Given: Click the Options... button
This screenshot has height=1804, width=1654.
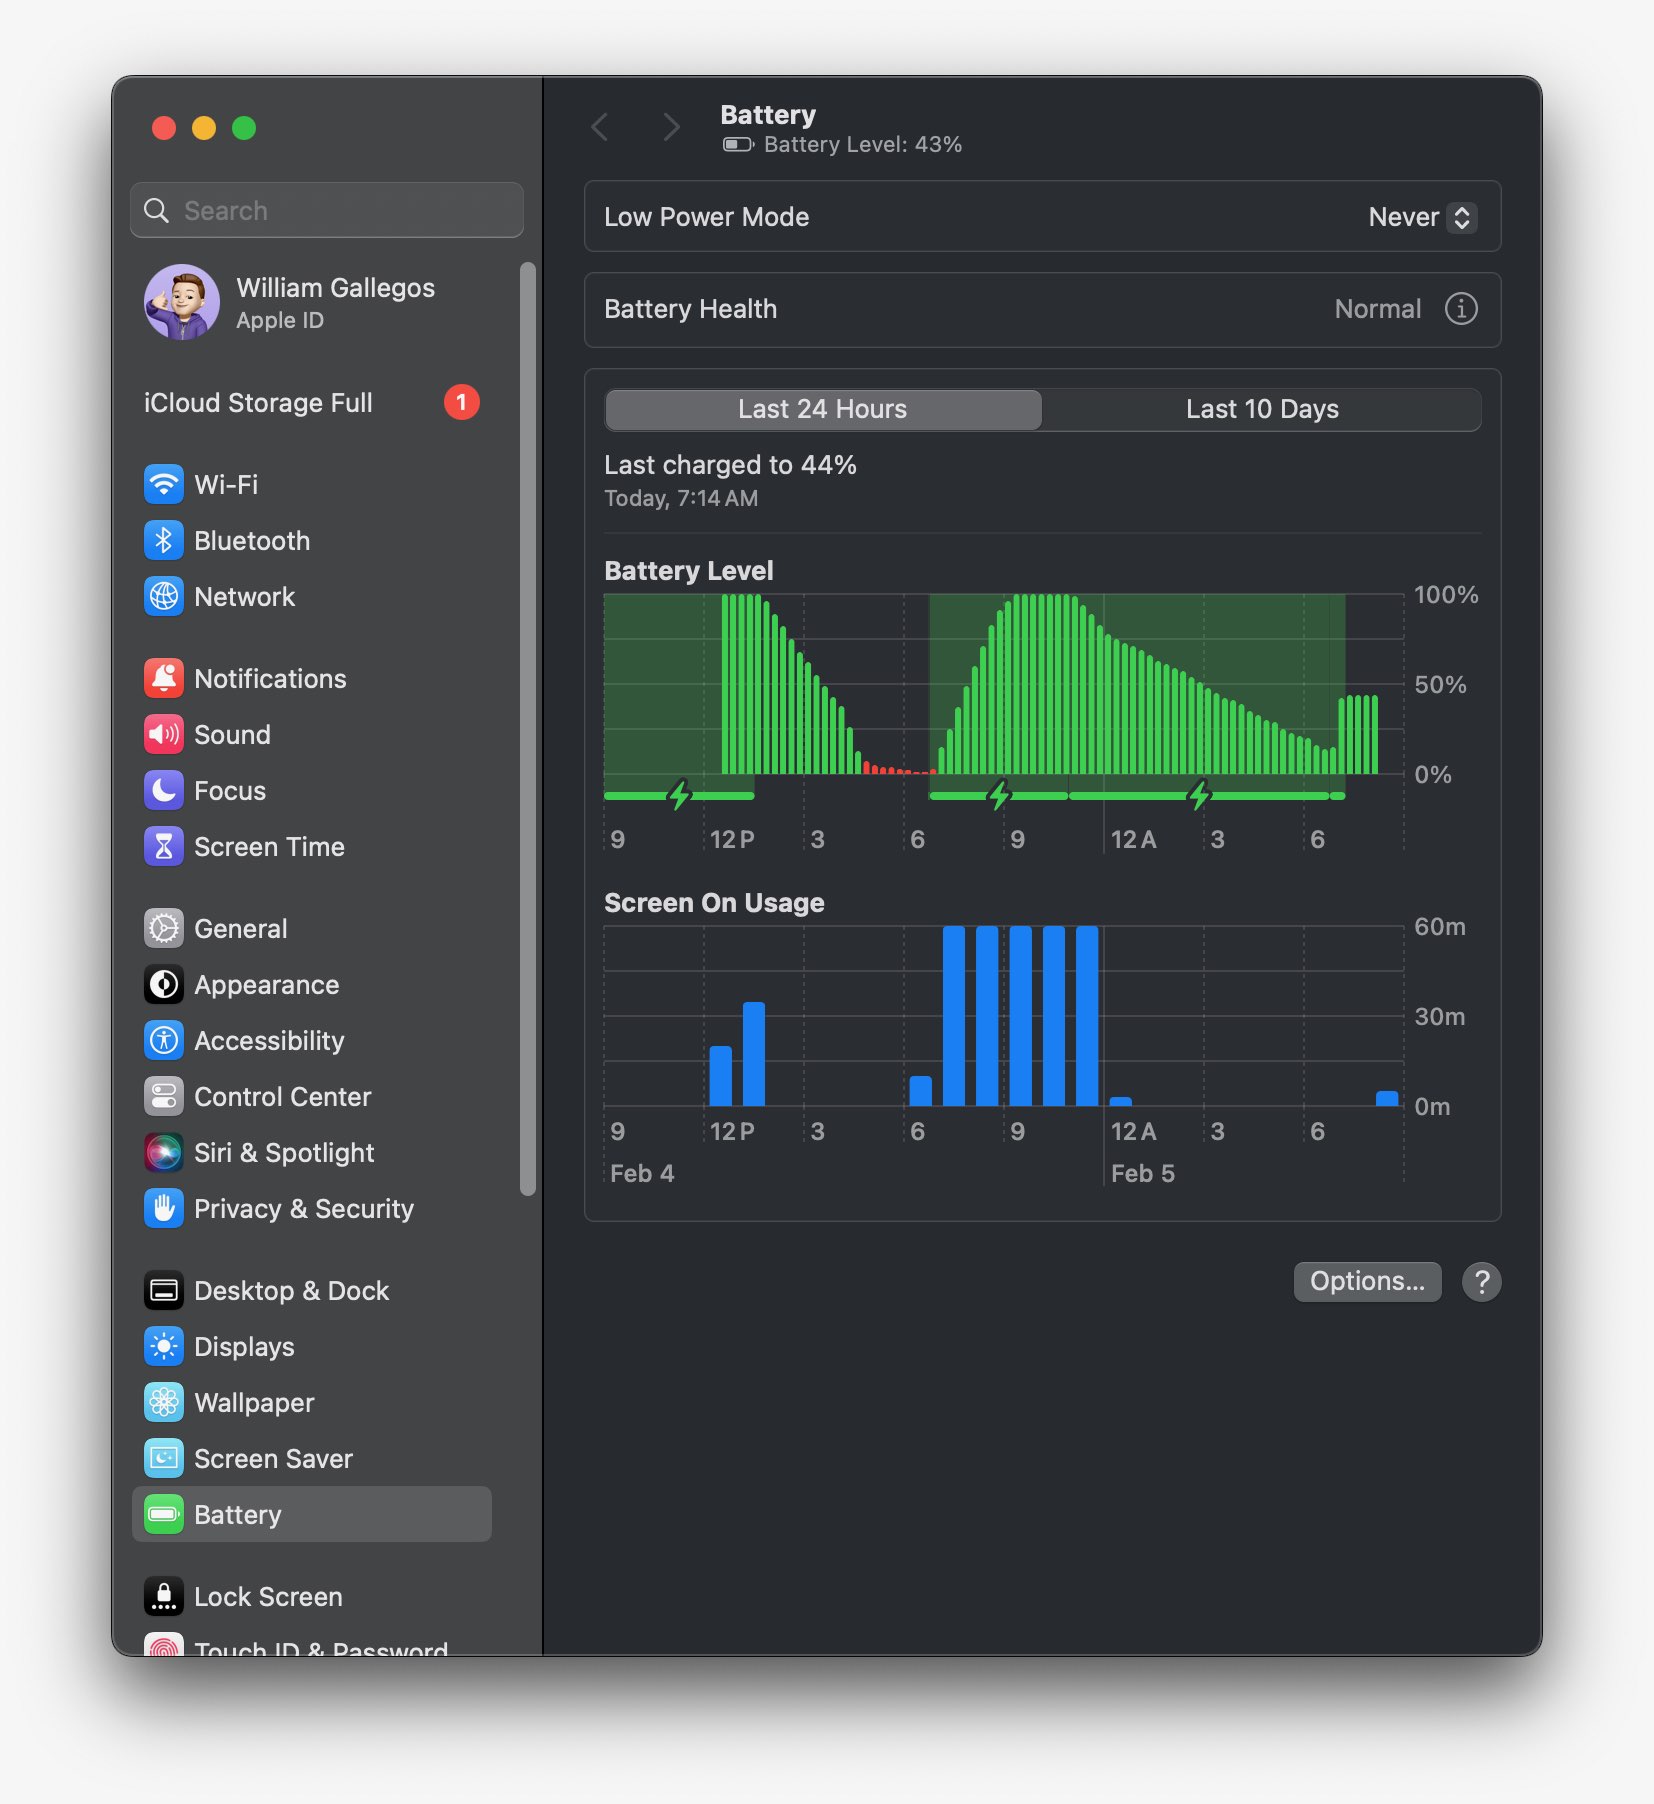Looking at the screenshot, I should point(1367,1282).
